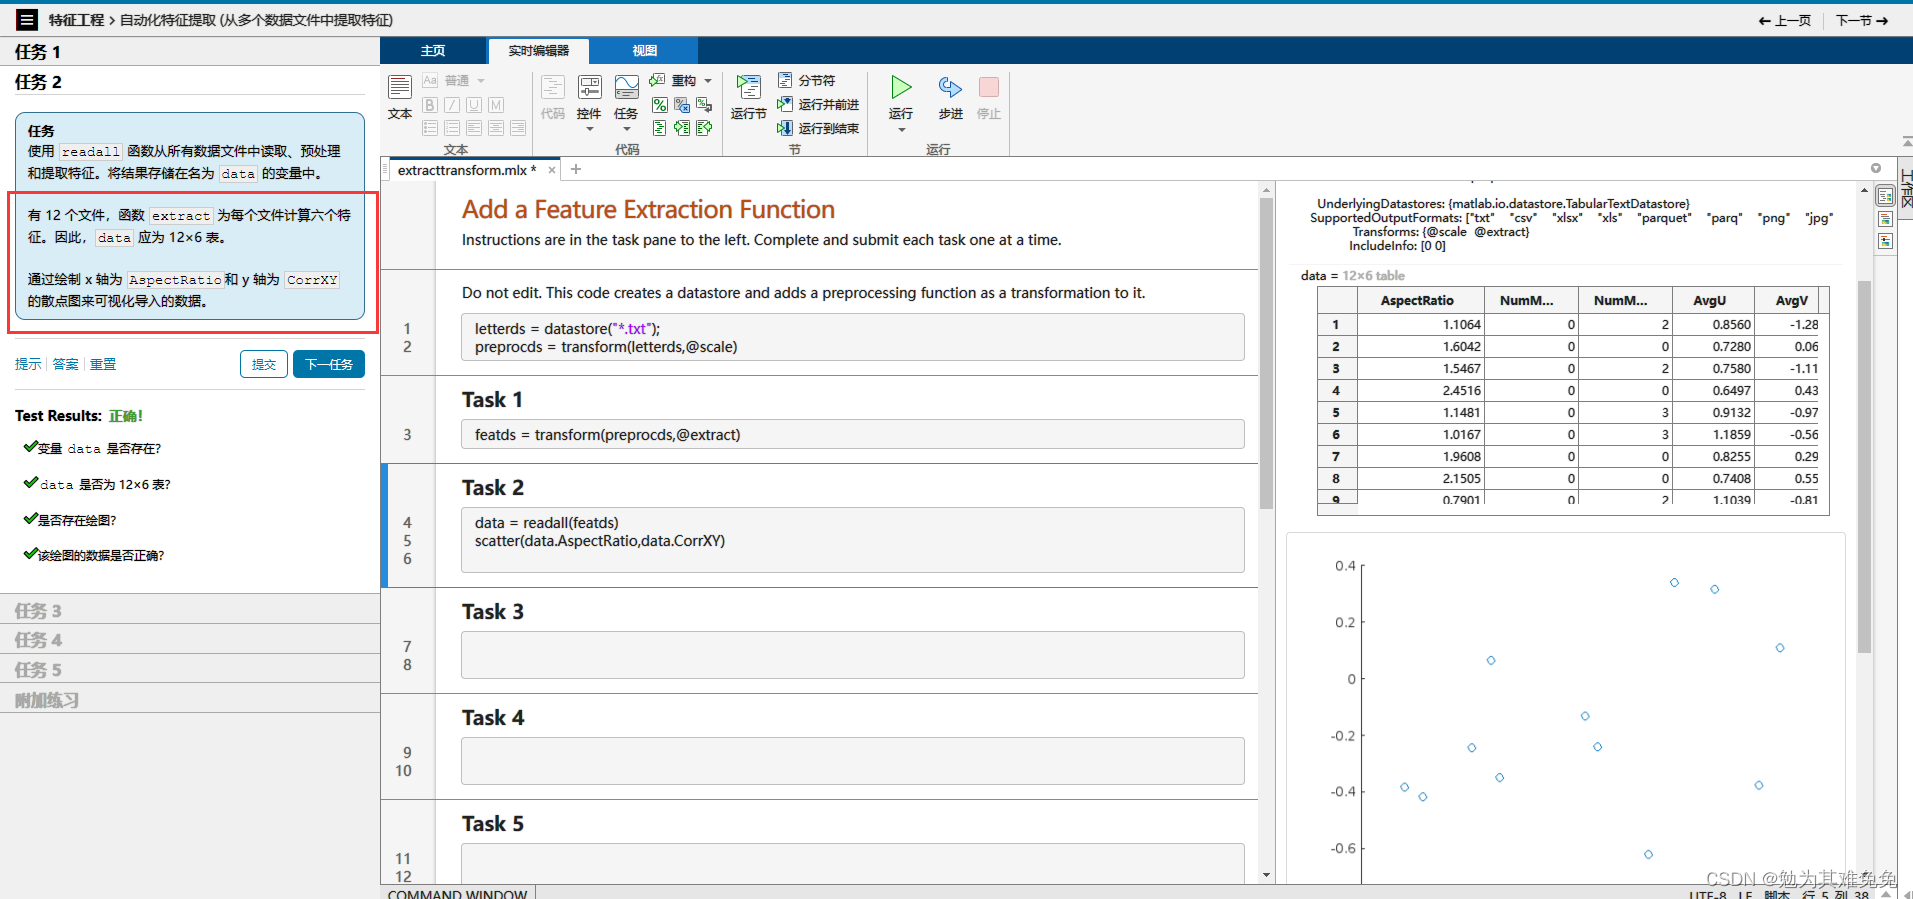This screenshot has width=1913, height=899.
Task: Hide code view icon
Action: [x=1885, y=241]
